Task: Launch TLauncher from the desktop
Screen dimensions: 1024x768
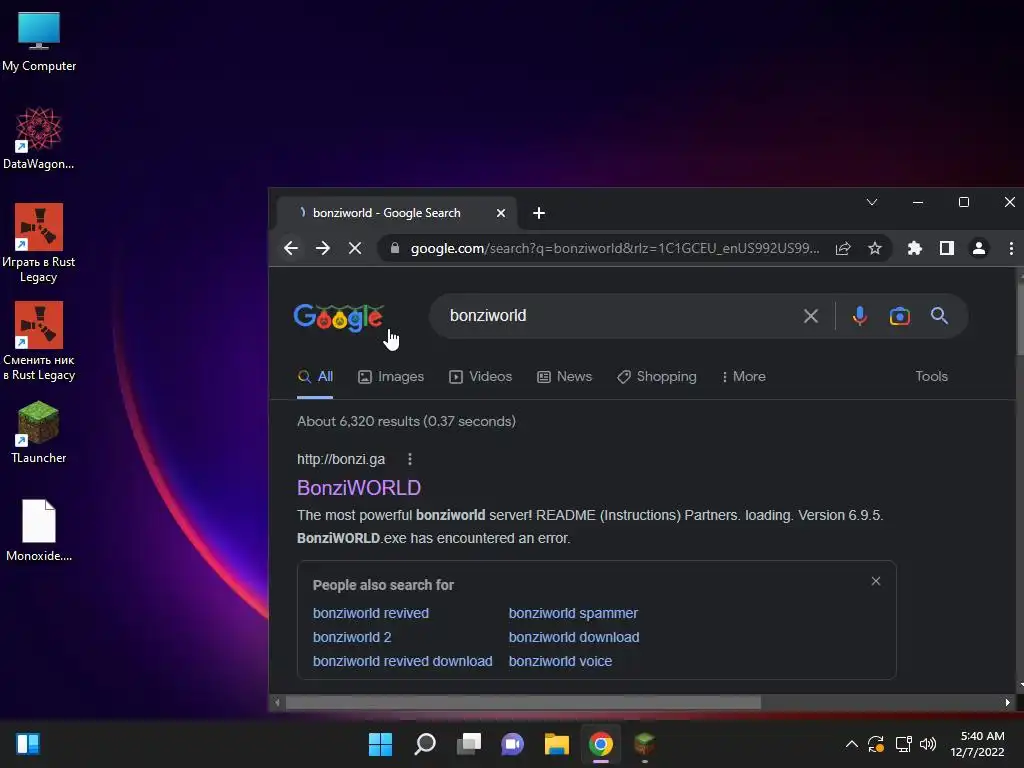Action: coord(39,432)
